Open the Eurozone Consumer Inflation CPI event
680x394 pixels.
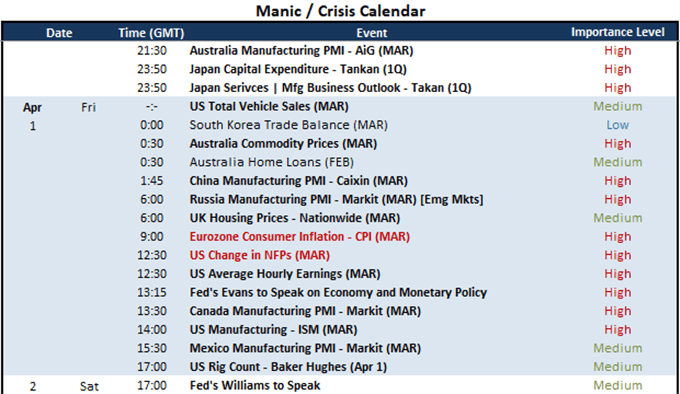(x=300, y=237)
